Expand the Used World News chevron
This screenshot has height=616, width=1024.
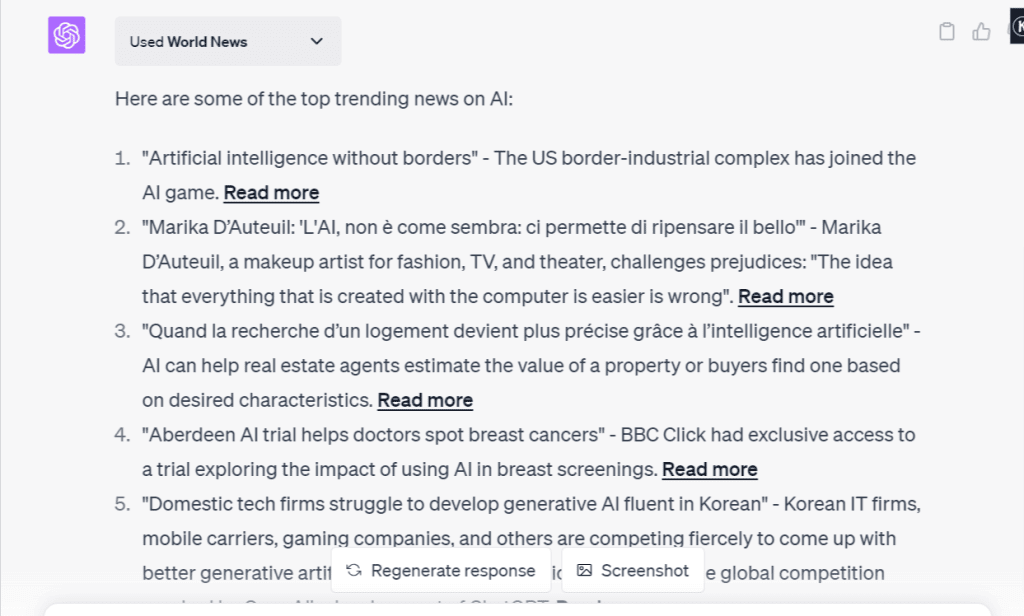[317, 41]
